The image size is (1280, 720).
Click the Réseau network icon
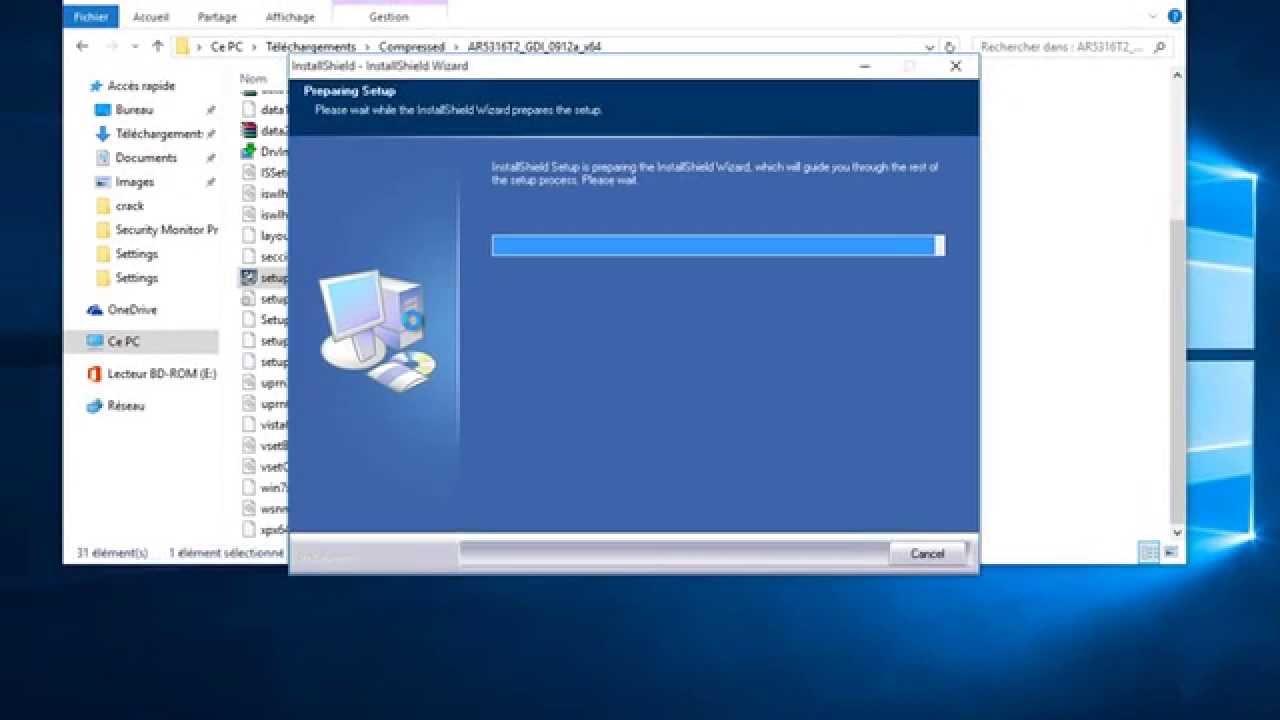click(x=95, y=406)
